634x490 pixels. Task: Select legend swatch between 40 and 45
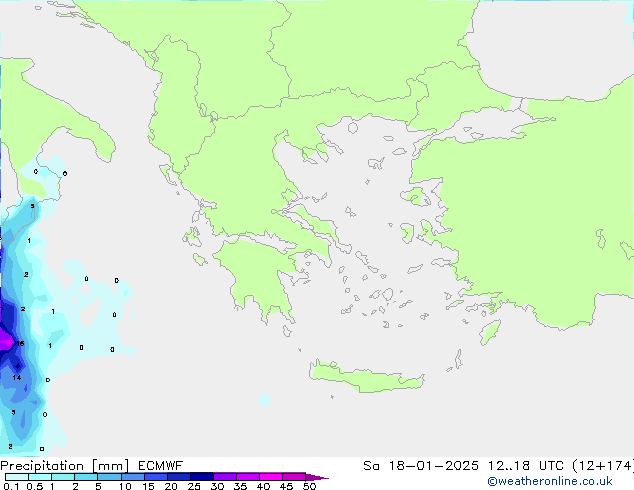tap(271, 477)
